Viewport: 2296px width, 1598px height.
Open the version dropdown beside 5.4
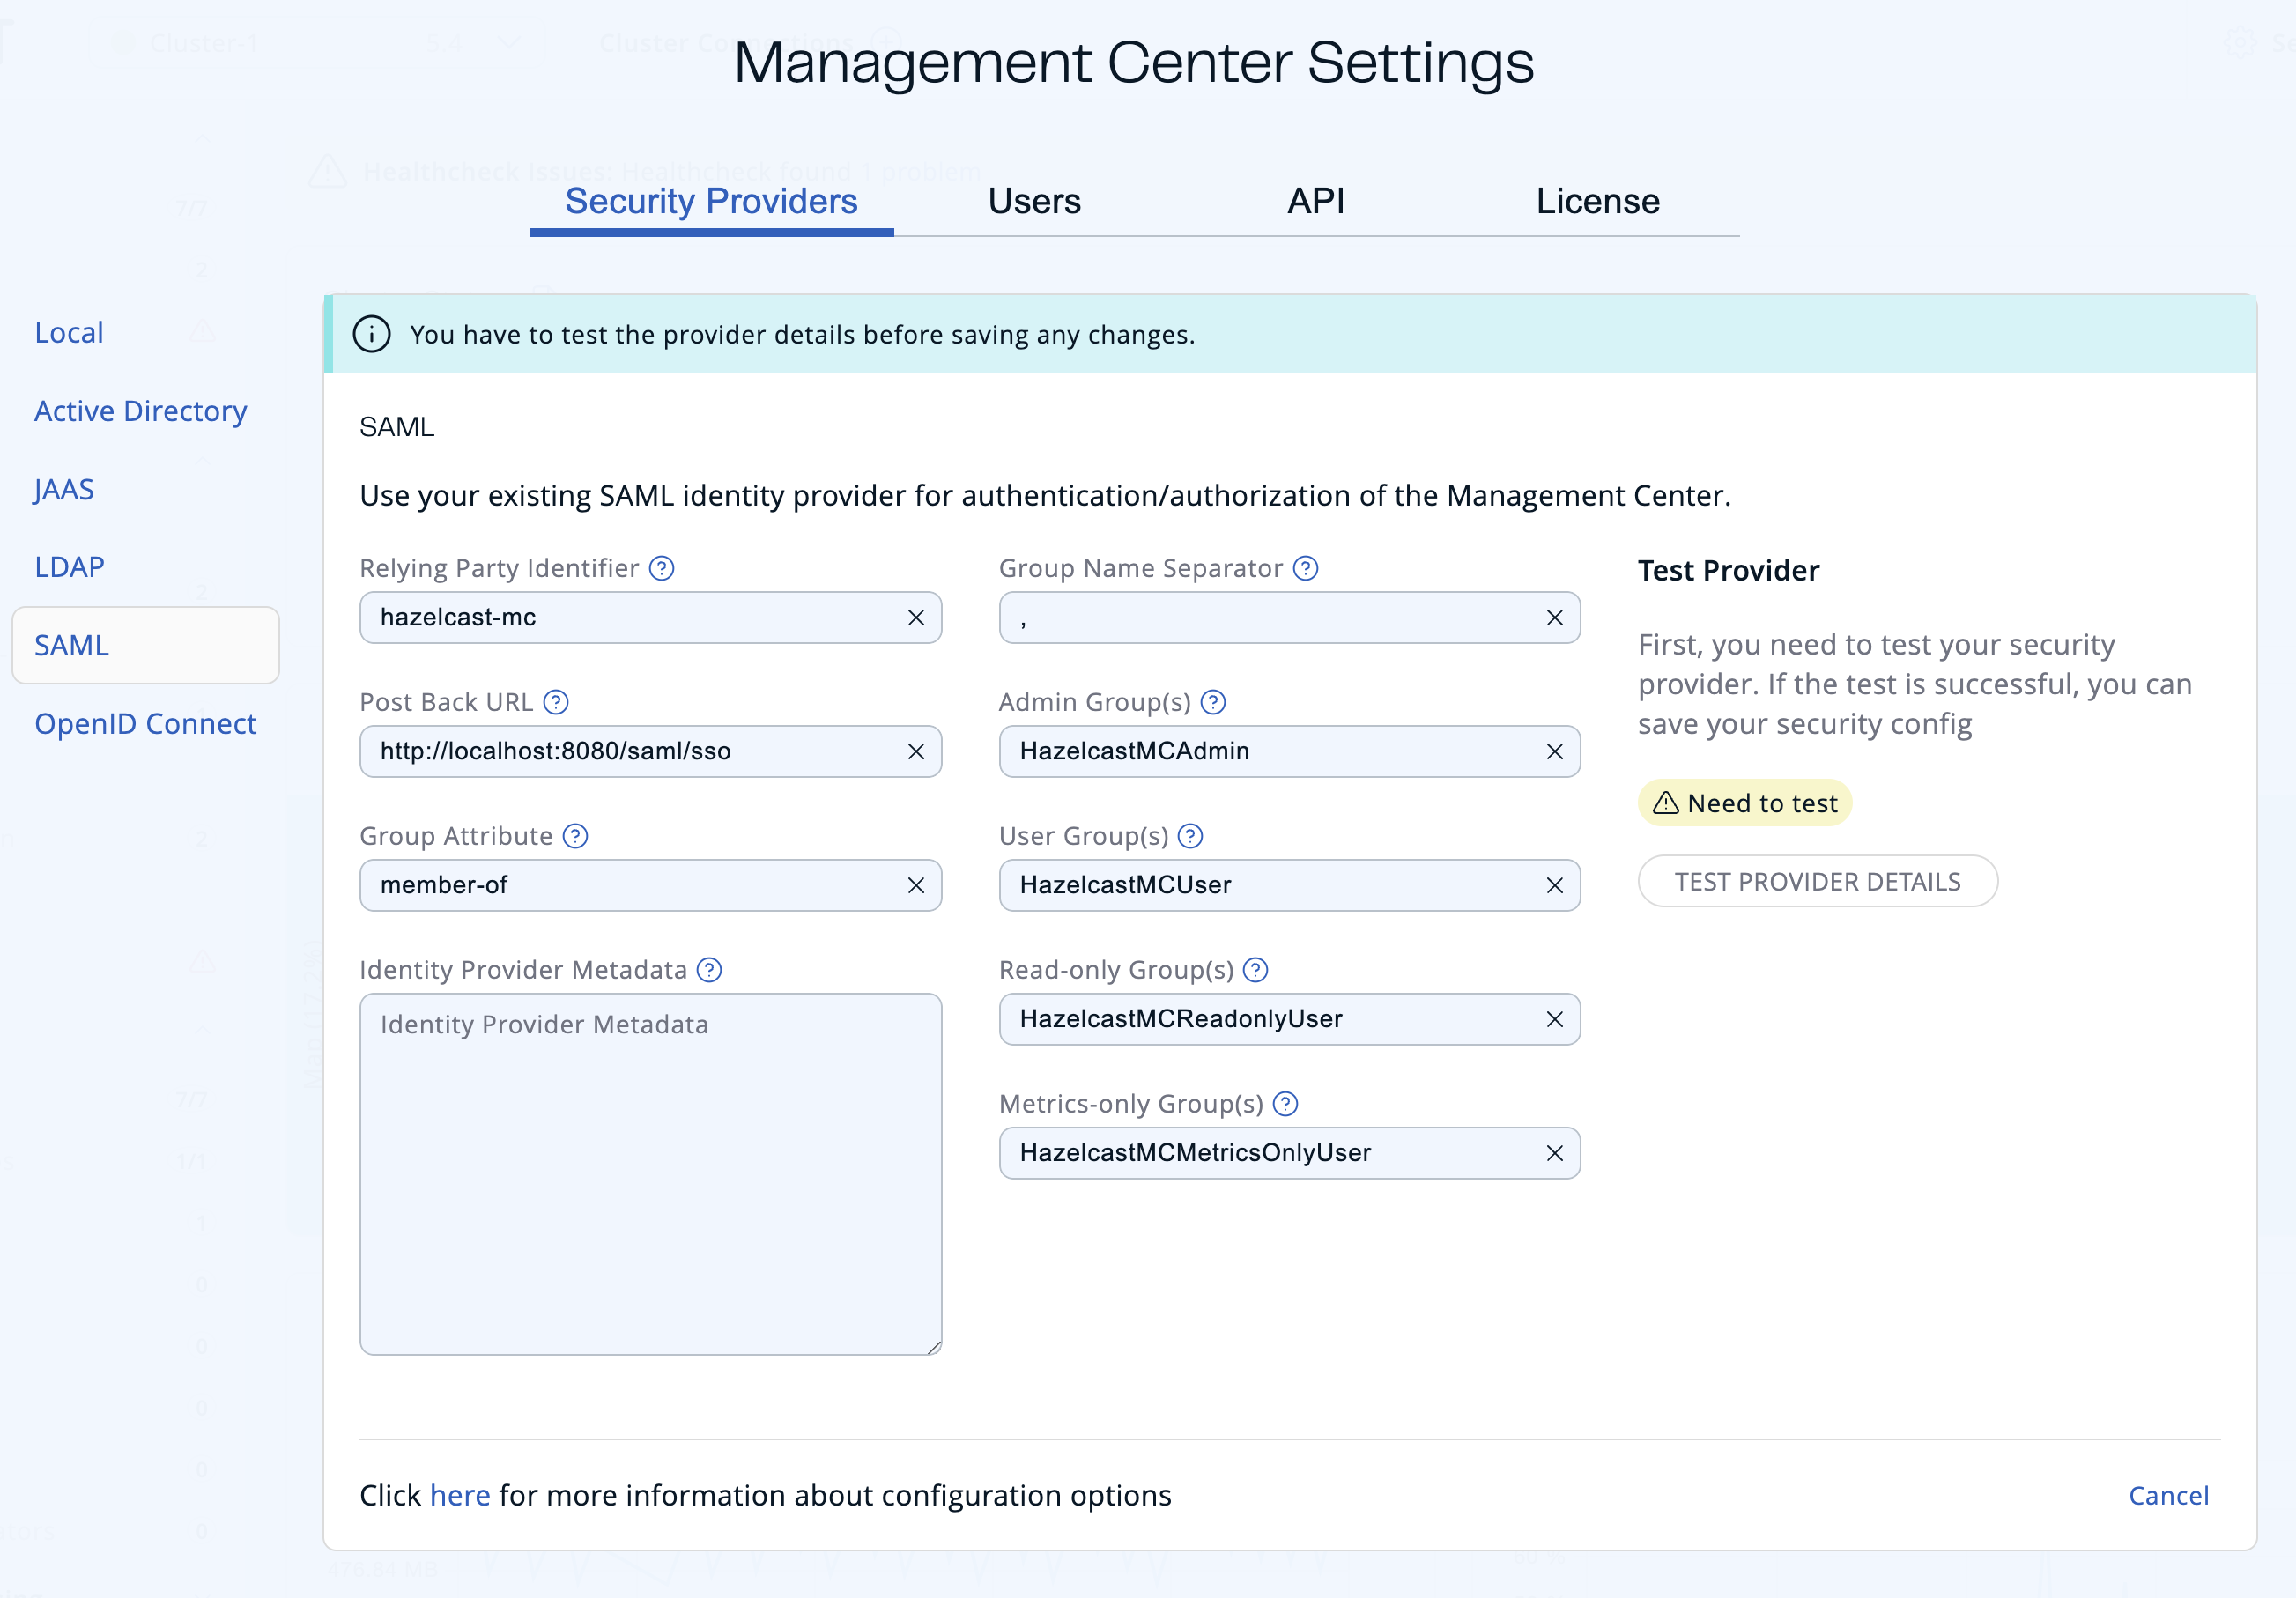pyautogui.click(x=509, y=43)
